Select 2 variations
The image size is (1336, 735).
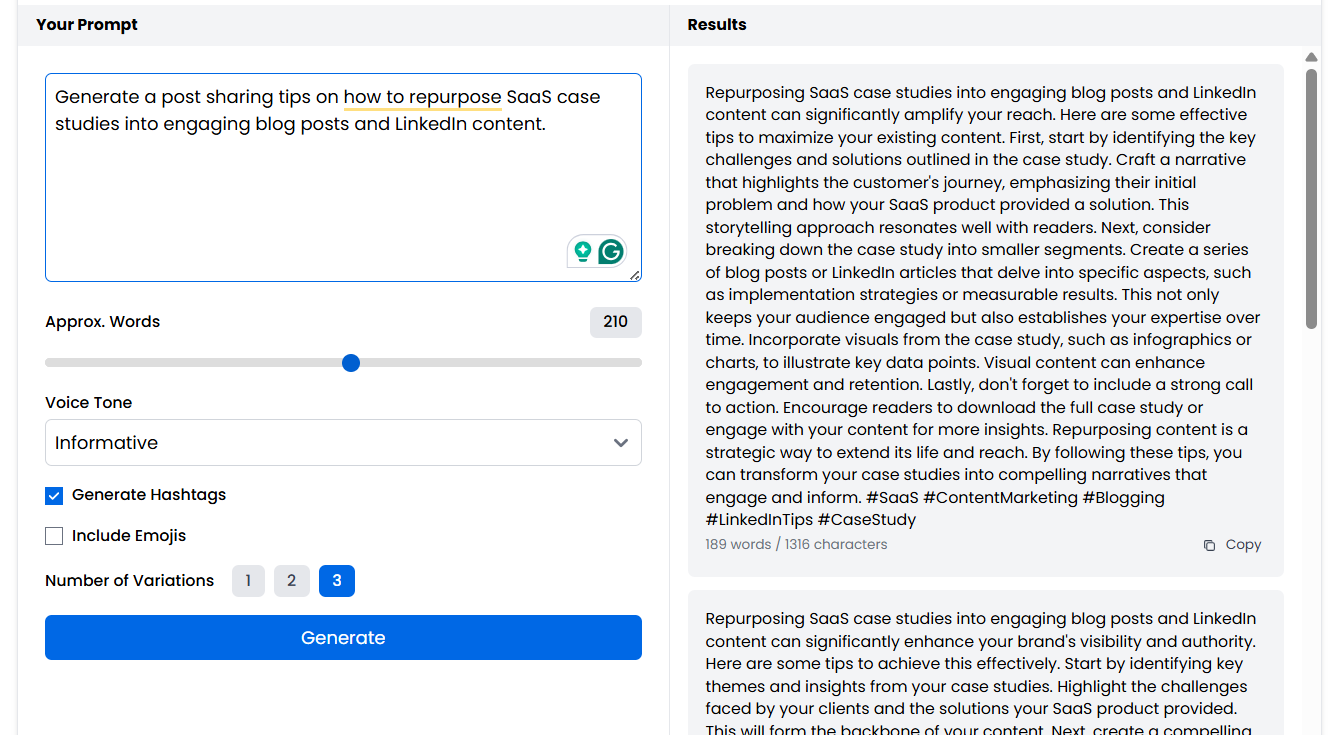[291, 581]
